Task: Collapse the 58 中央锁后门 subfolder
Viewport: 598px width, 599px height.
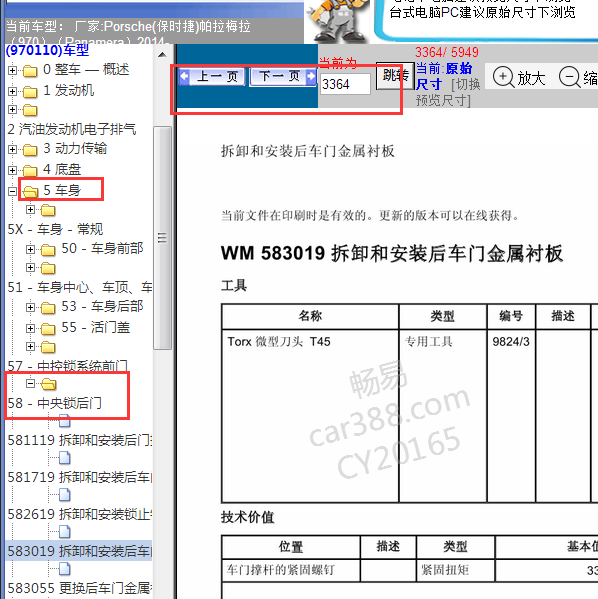Action: (30, 383)
